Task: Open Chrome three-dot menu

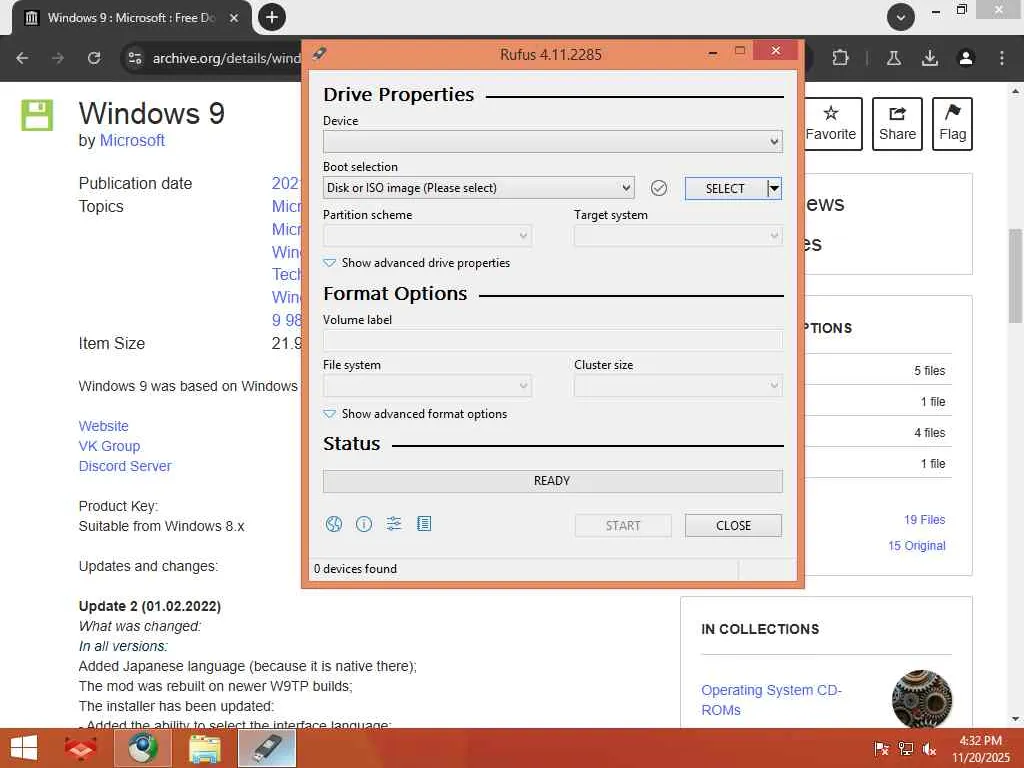Action: 1002,58
